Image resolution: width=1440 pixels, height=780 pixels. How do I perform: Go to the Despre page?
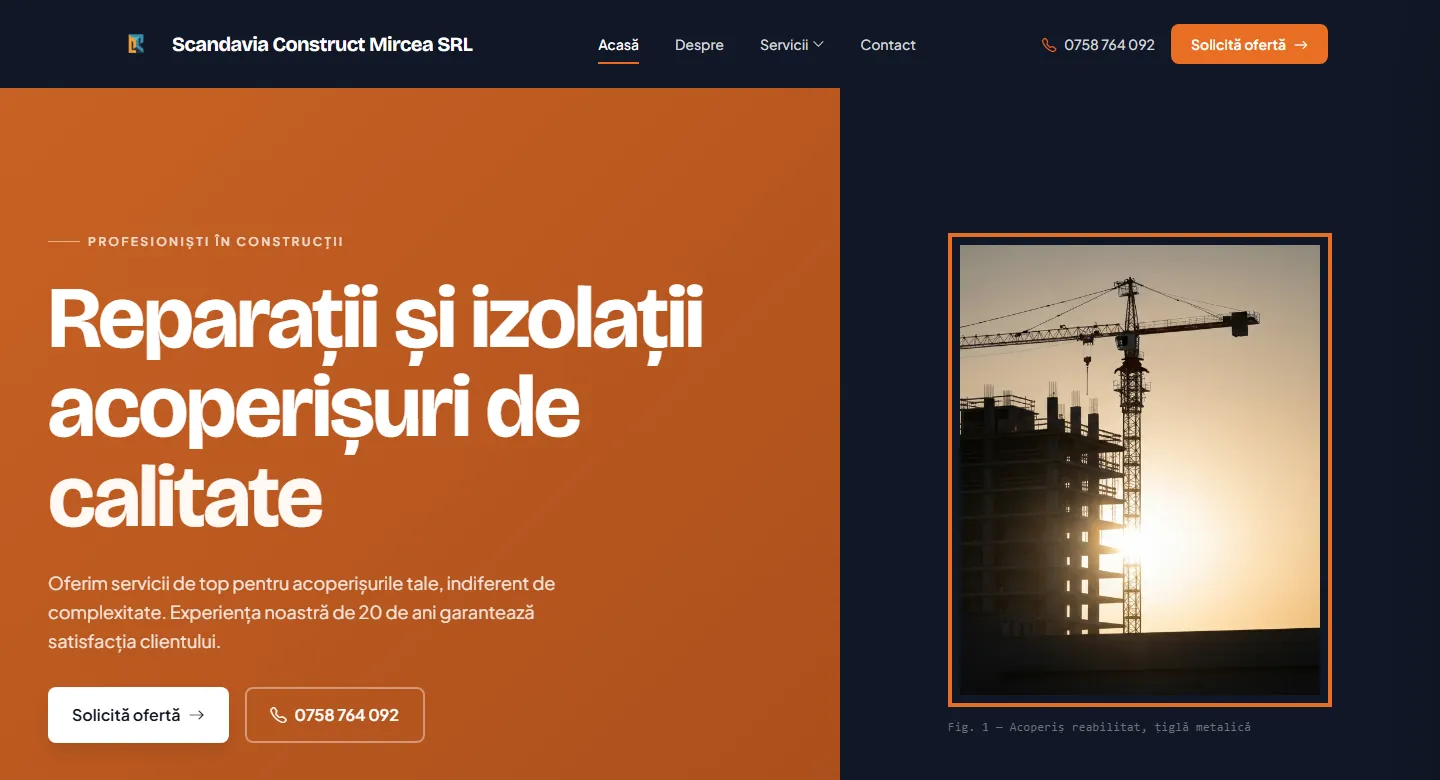click(699, 45)
